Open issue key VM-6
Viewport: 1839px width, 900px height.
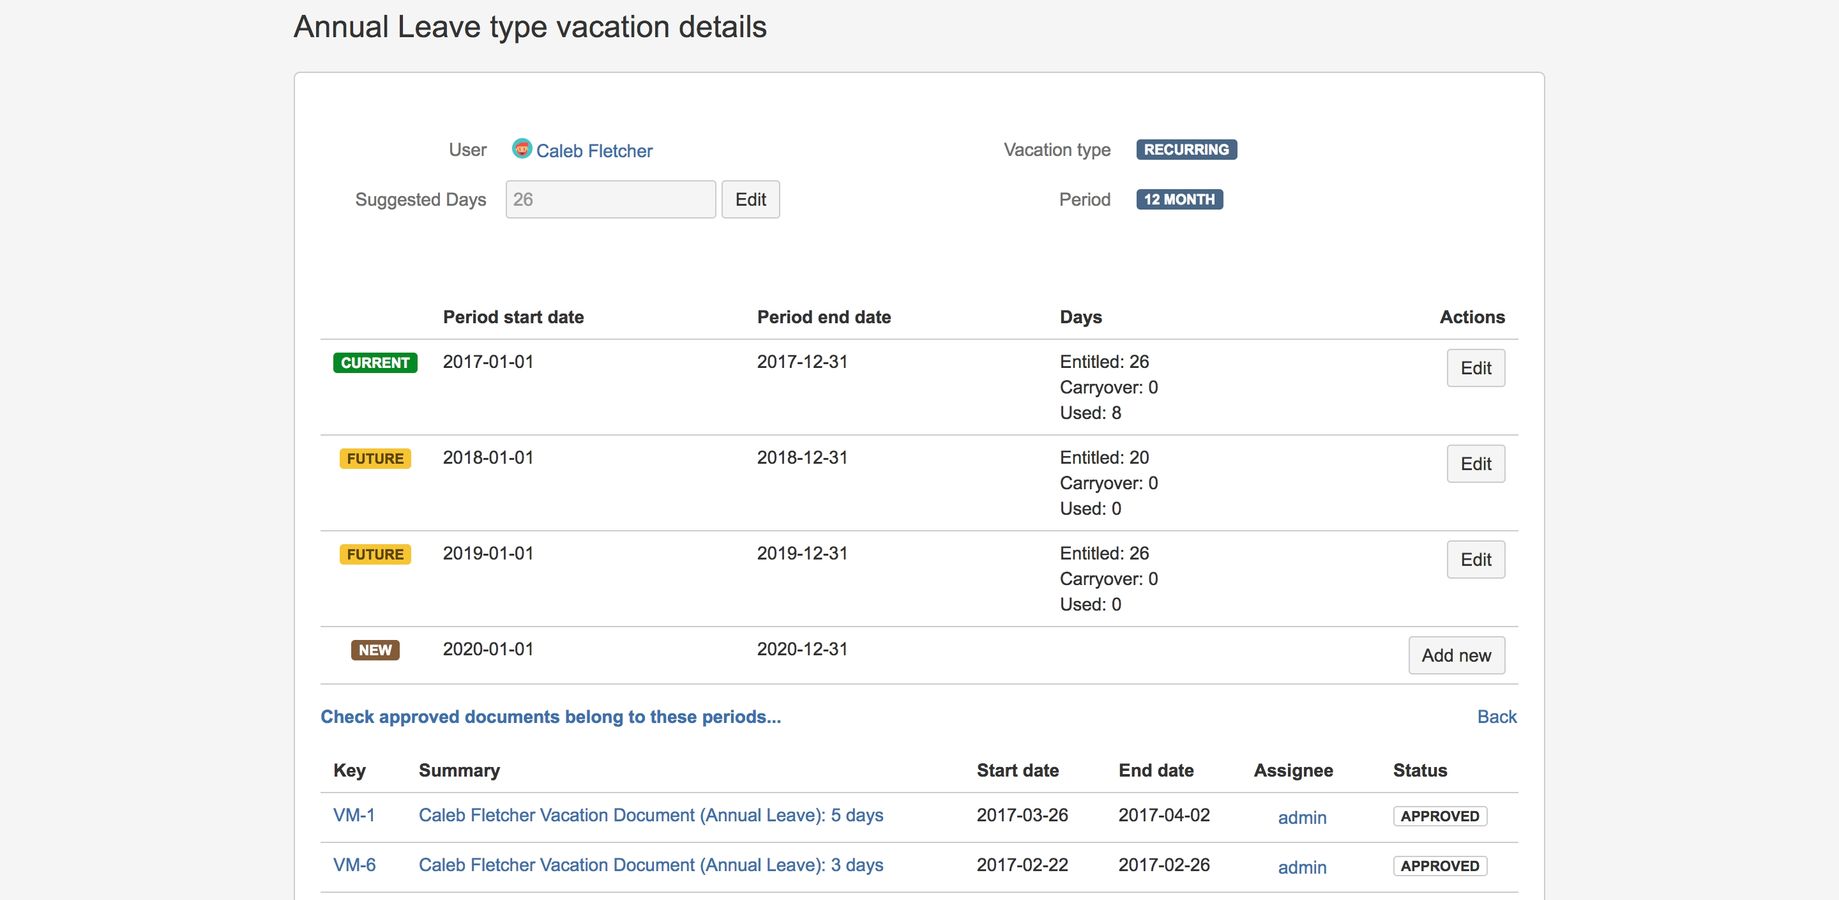coord(354,865)
